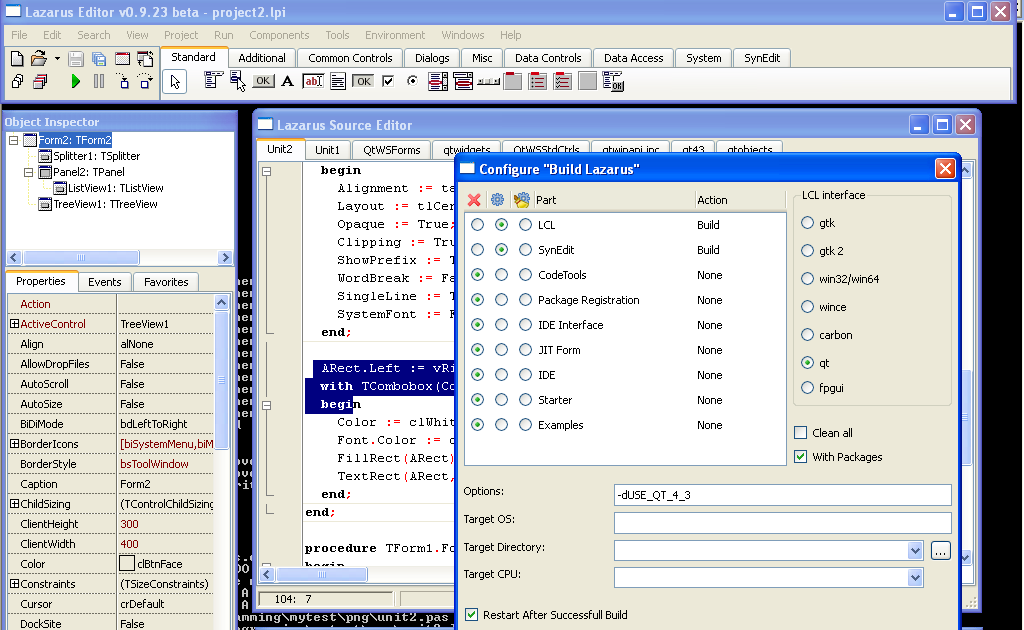Switch to the Additional palette tab
Viewport: 1024px width, 630px height.
pyautogui.click(x=261, y=57)
